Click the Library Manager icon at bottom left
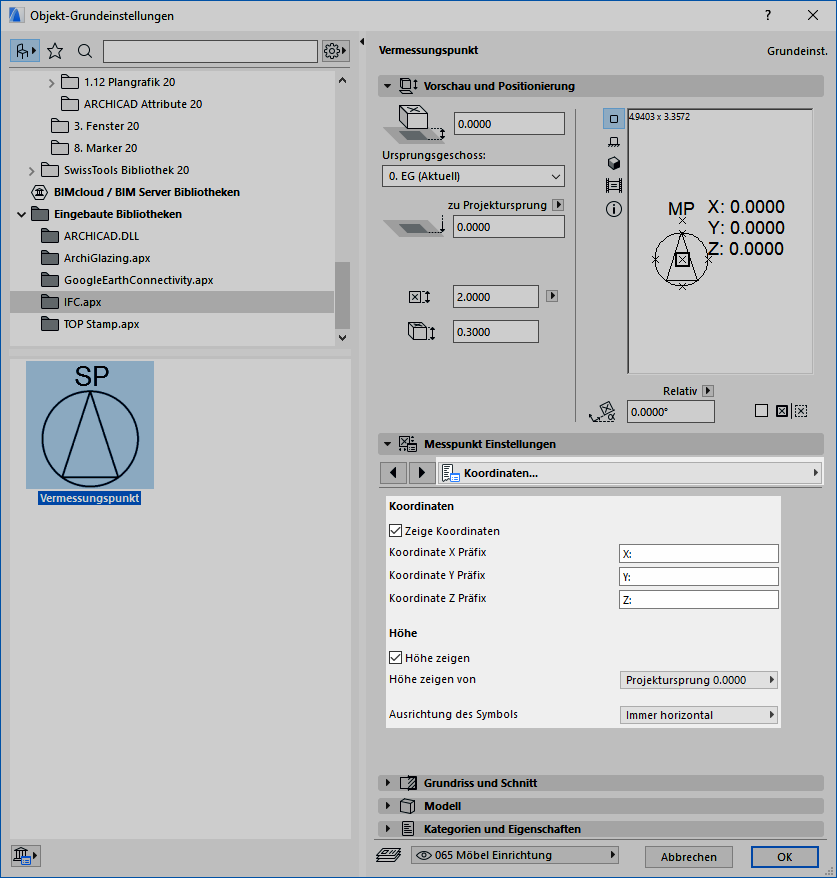This screenshot has width=837, height=878. pos(25,855)
